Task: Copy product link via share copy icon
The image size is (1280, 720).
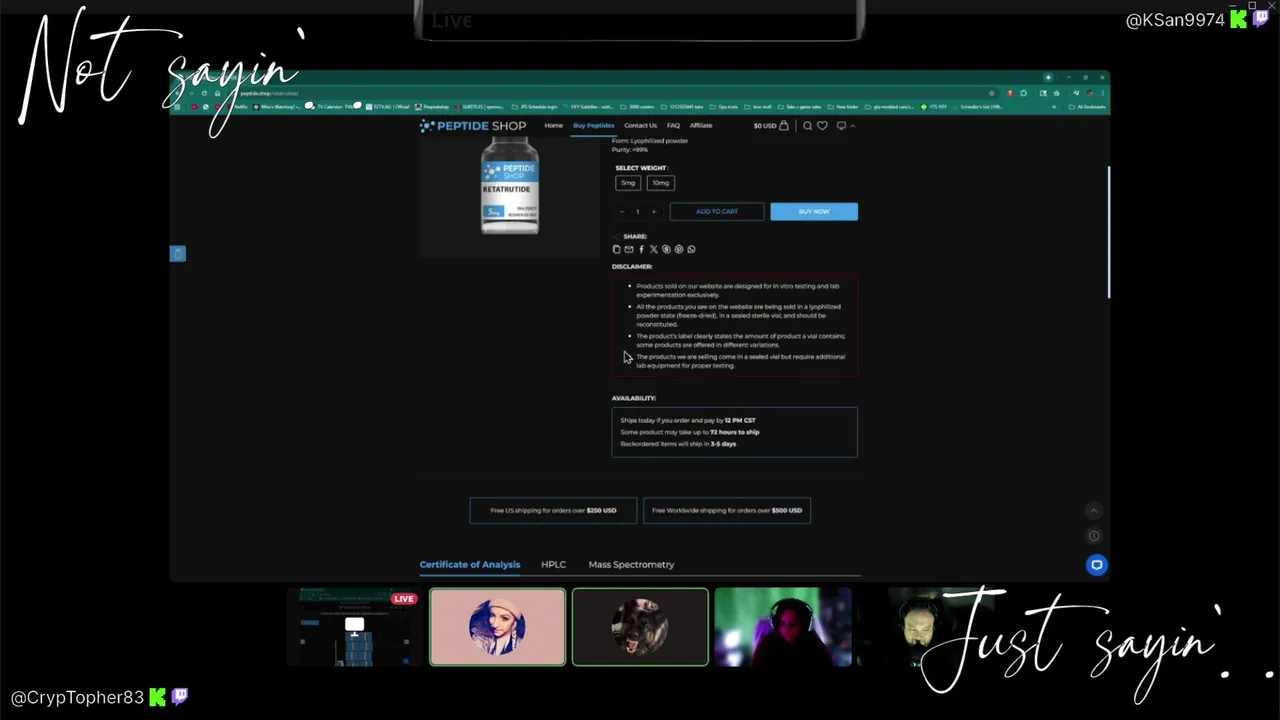Action: coord(616,249)
